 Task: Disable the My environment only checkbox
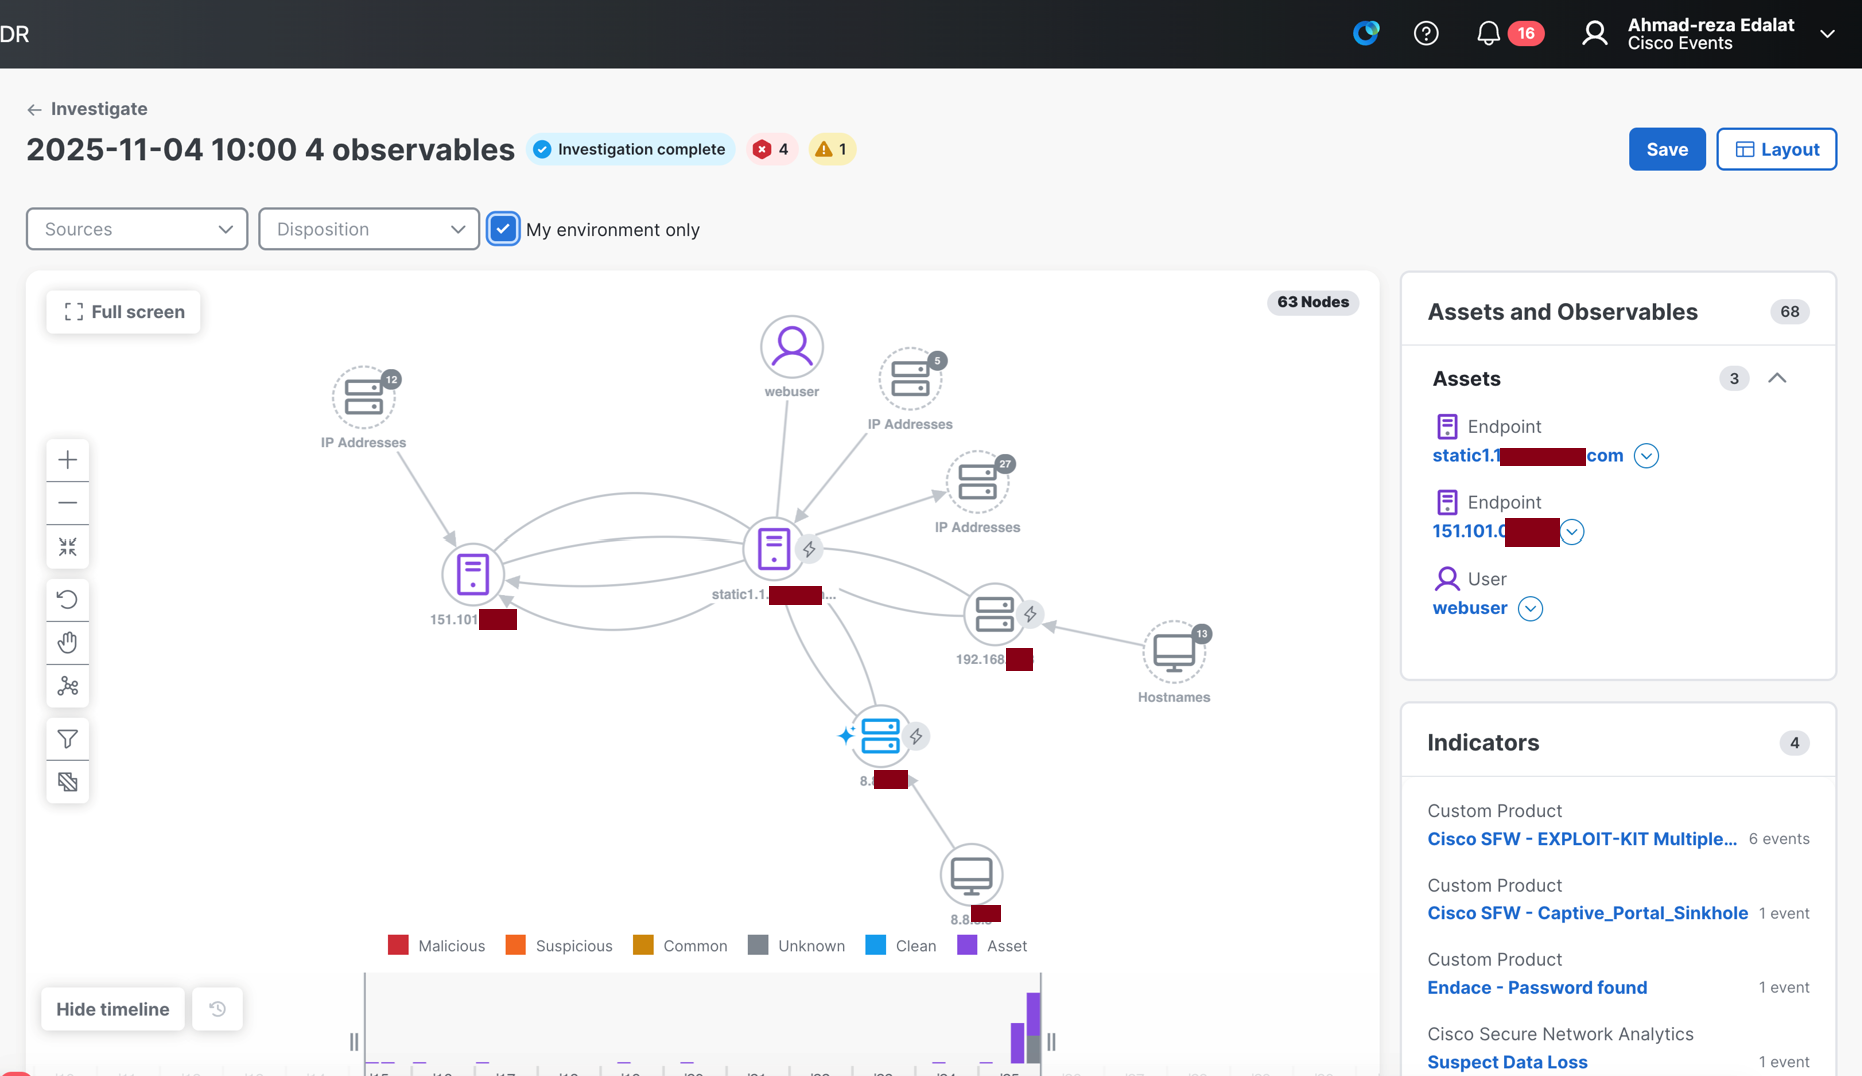(x=503, y=229)
